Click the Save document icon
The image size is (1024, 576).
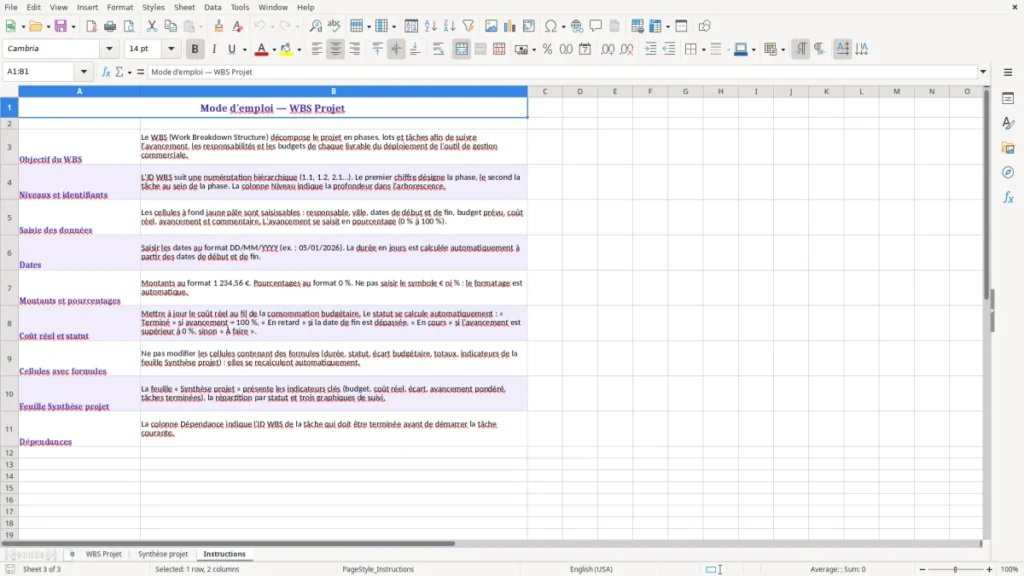tap(60, 26)
